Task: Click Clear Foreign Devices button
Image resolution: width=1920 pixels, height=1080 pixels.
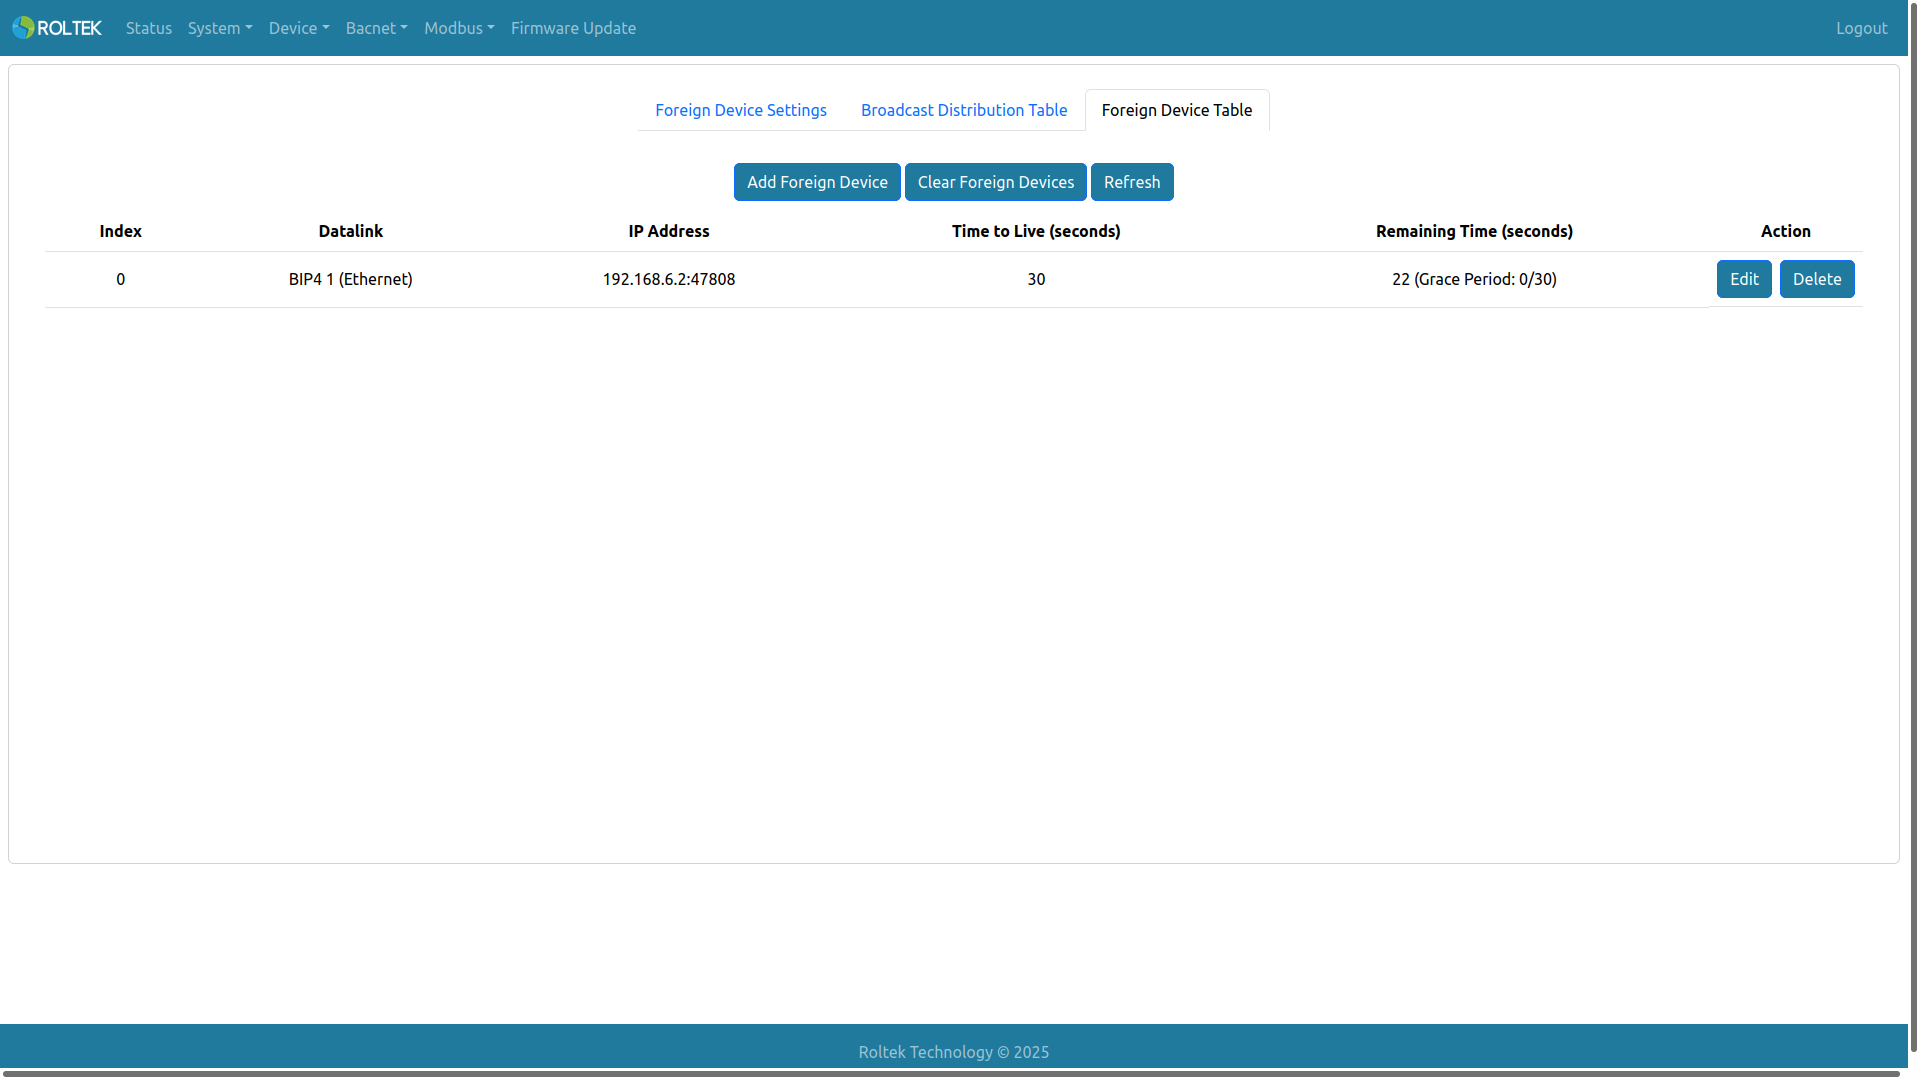Action: pyautogui.click(x=995, y=182)
